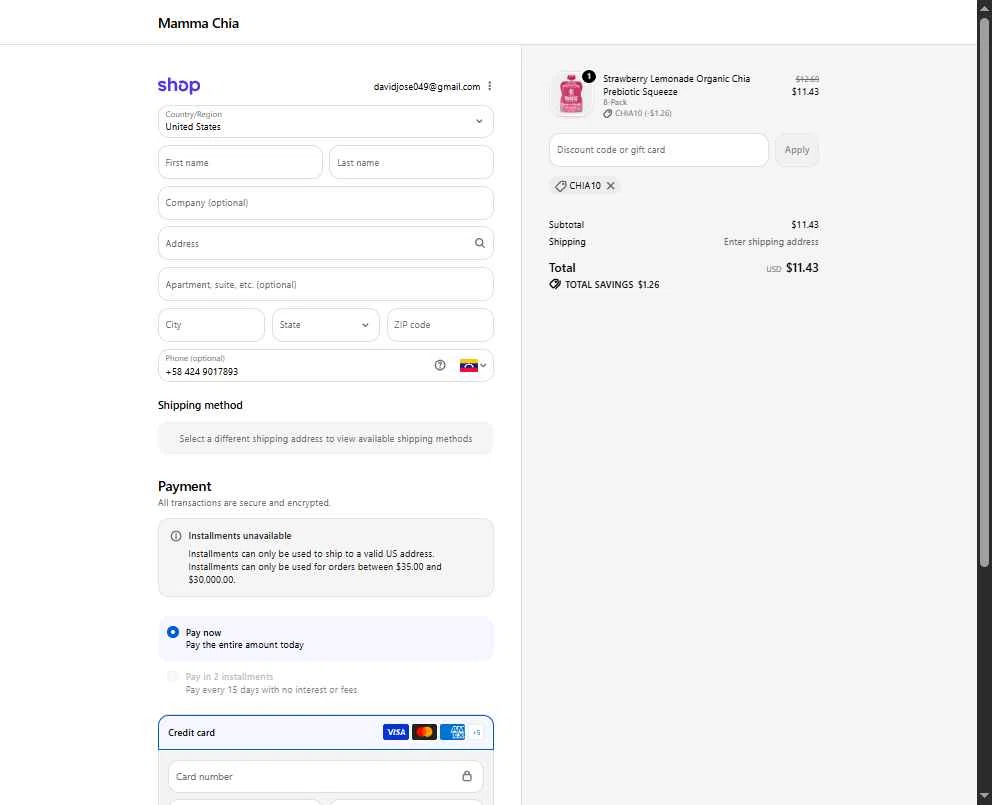Remove the CHIA10 discount code
The image size is (992, 805).
coord(611,185)
